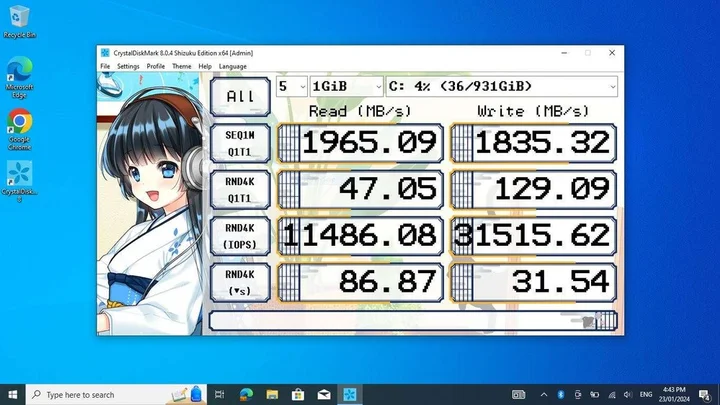Click the Write (MB/s) column header

[x=533, y=111]
